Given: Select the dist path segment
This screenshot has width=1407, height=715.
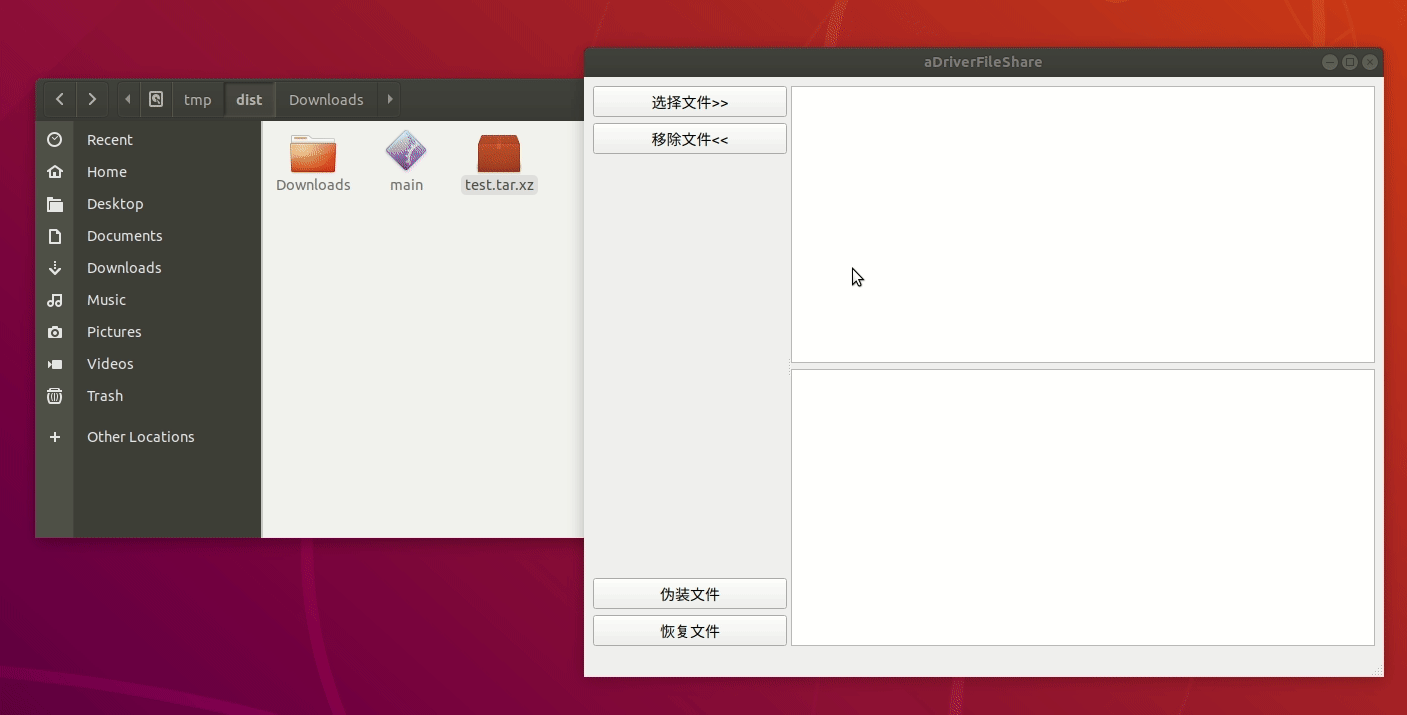Looking at the screenshot, I should pos(249,99).
